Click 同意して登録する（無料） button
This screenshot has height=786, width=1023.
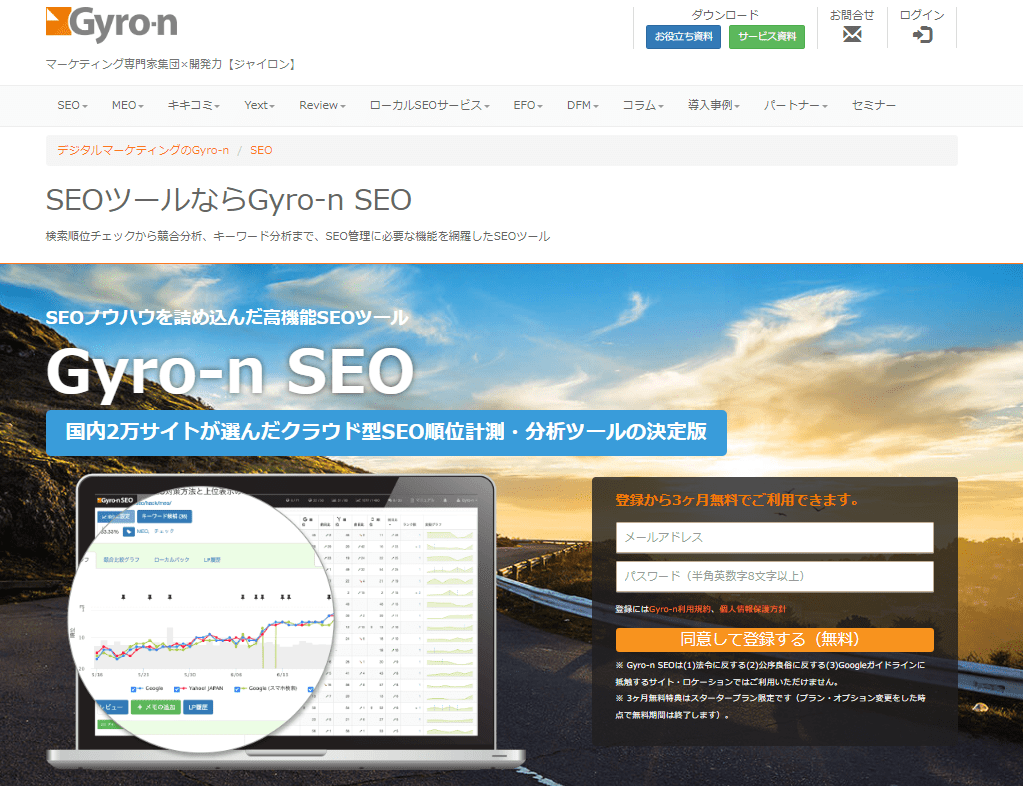[774, 640]
